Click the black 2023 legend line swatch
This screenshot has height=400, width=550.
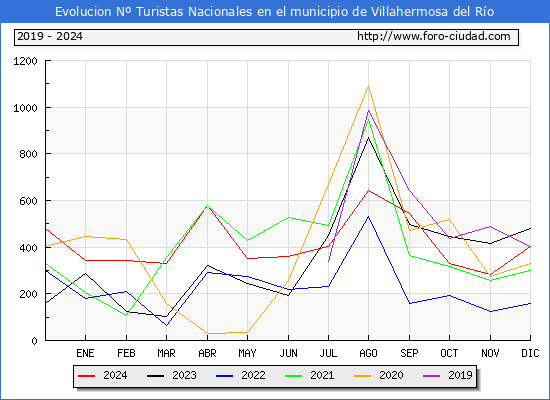[x=155, y=376]
